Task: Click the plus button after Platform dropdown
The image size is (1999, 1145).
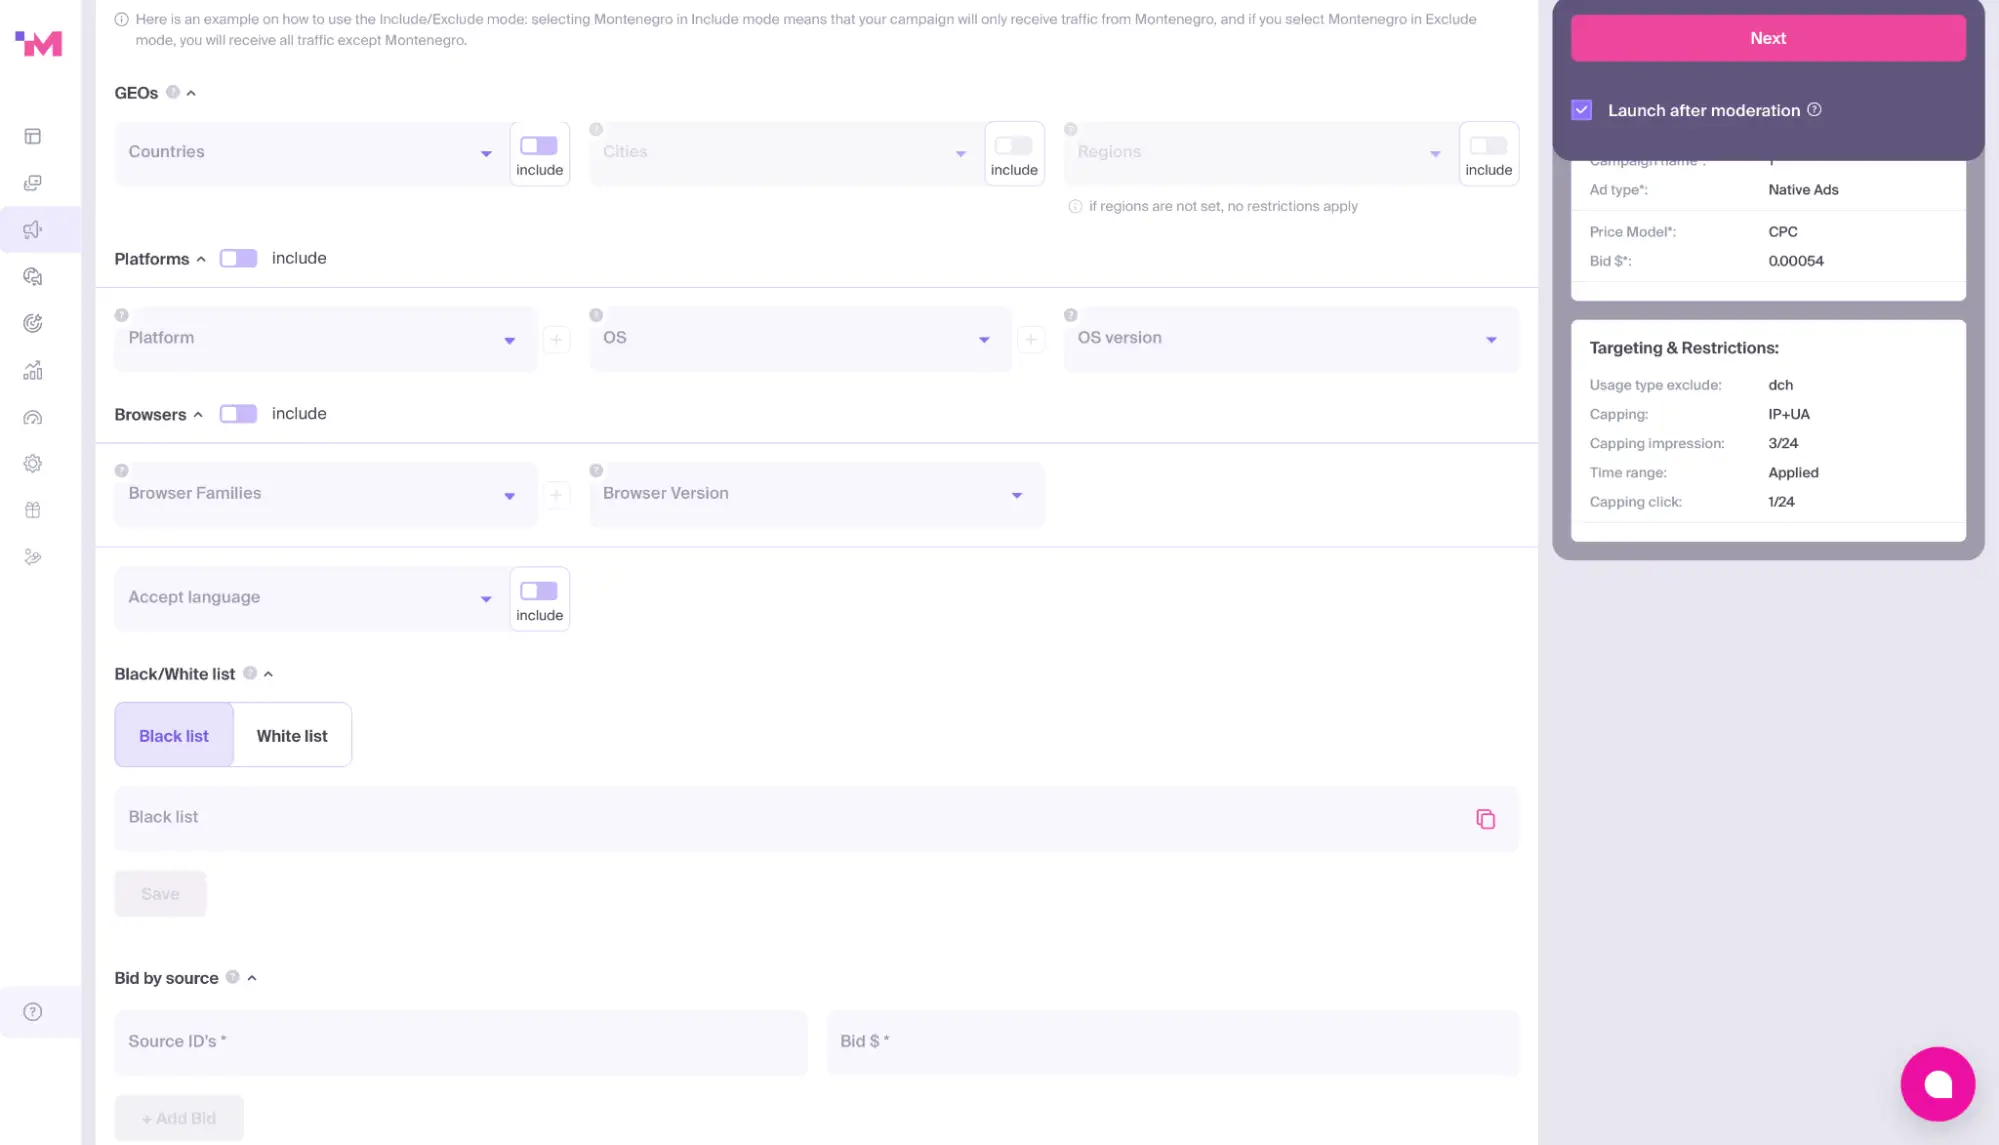Action: click(556, 339)
